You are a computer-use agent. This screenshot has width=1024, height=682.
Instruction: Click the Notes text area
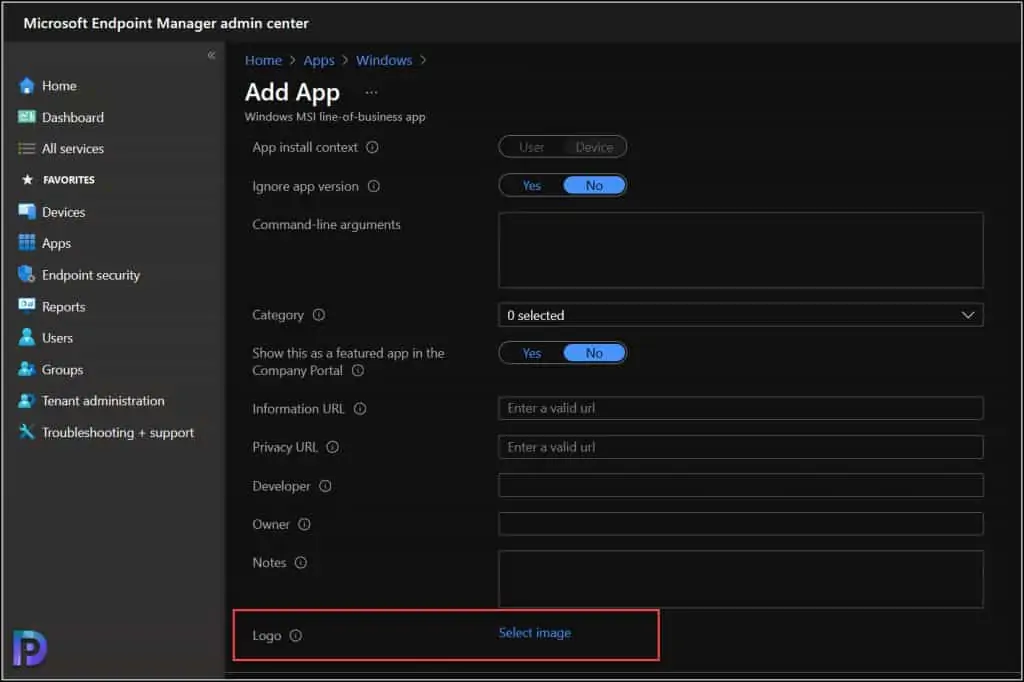click(741, 579)
